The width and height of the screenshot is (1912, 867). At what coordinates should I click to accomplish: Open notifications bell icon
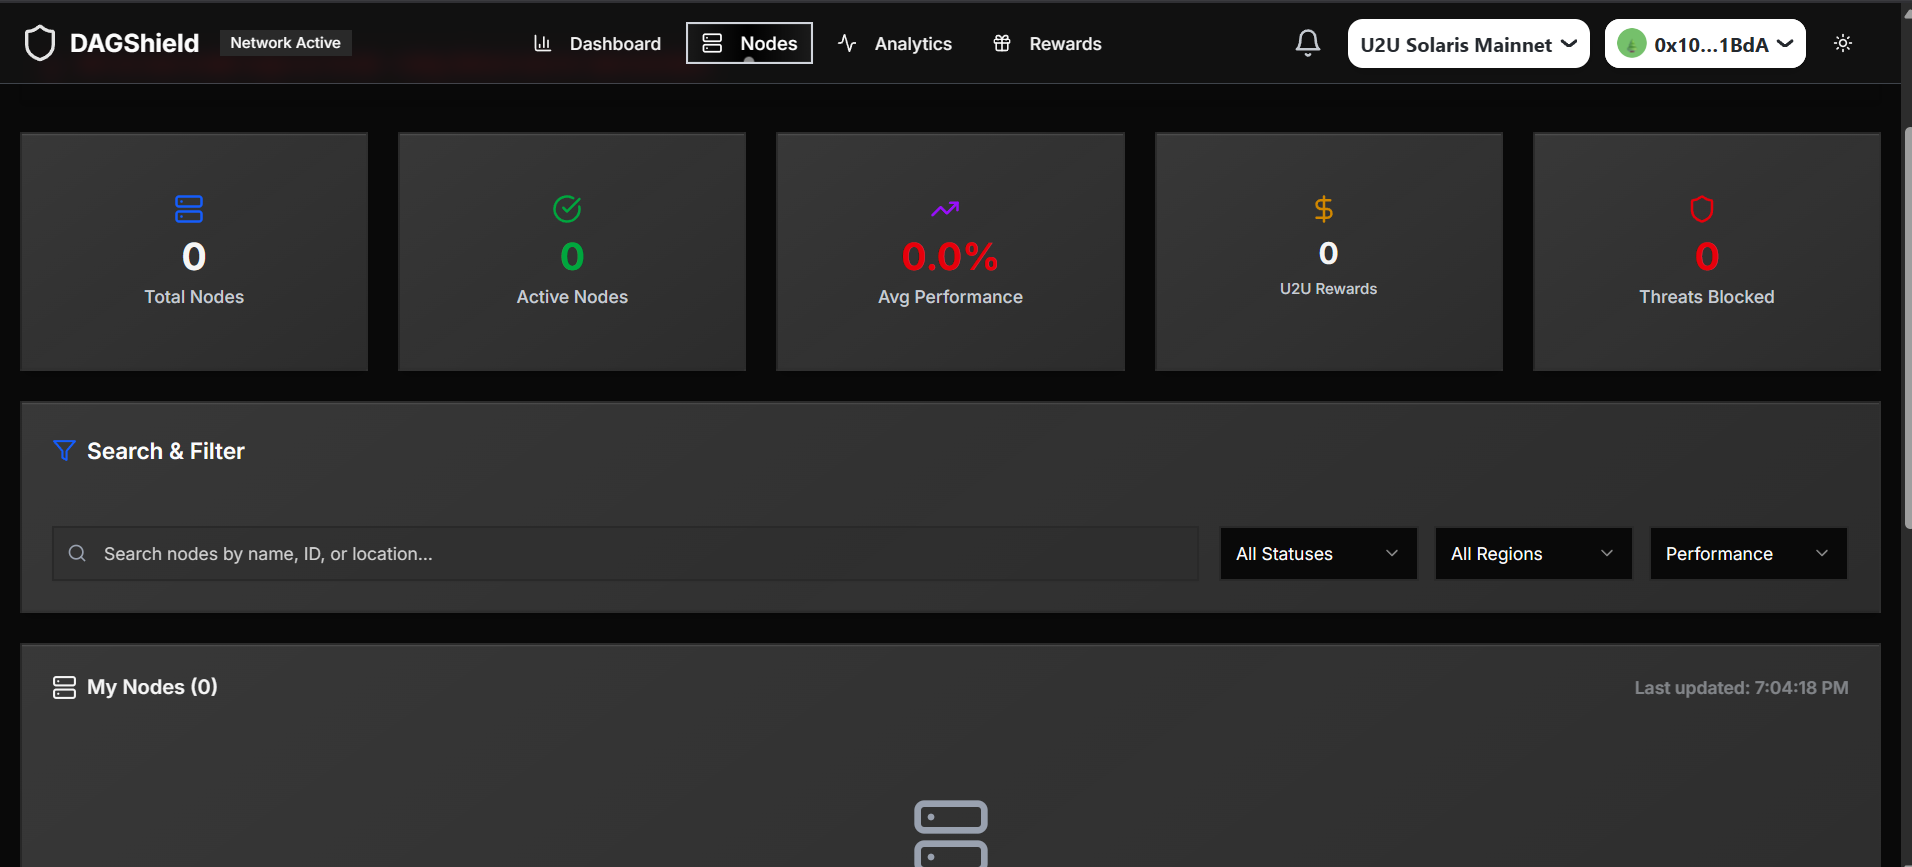point(1307,43)
